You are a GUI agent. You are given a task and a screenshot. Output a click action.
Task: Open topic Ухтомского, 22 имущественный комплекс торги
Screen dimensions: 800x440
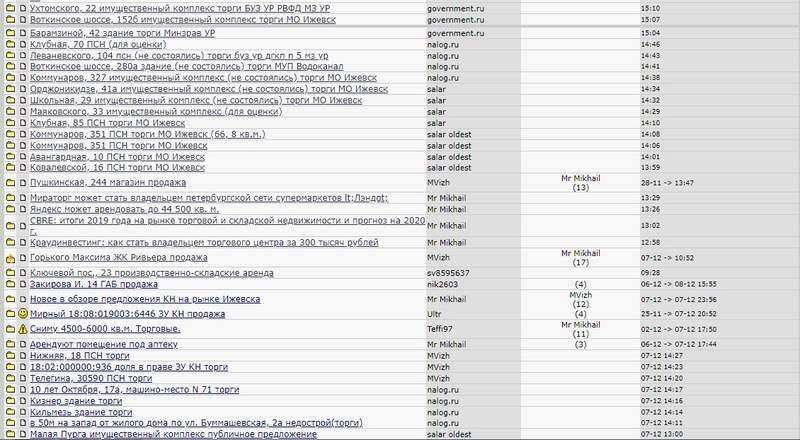click(180, 8)
